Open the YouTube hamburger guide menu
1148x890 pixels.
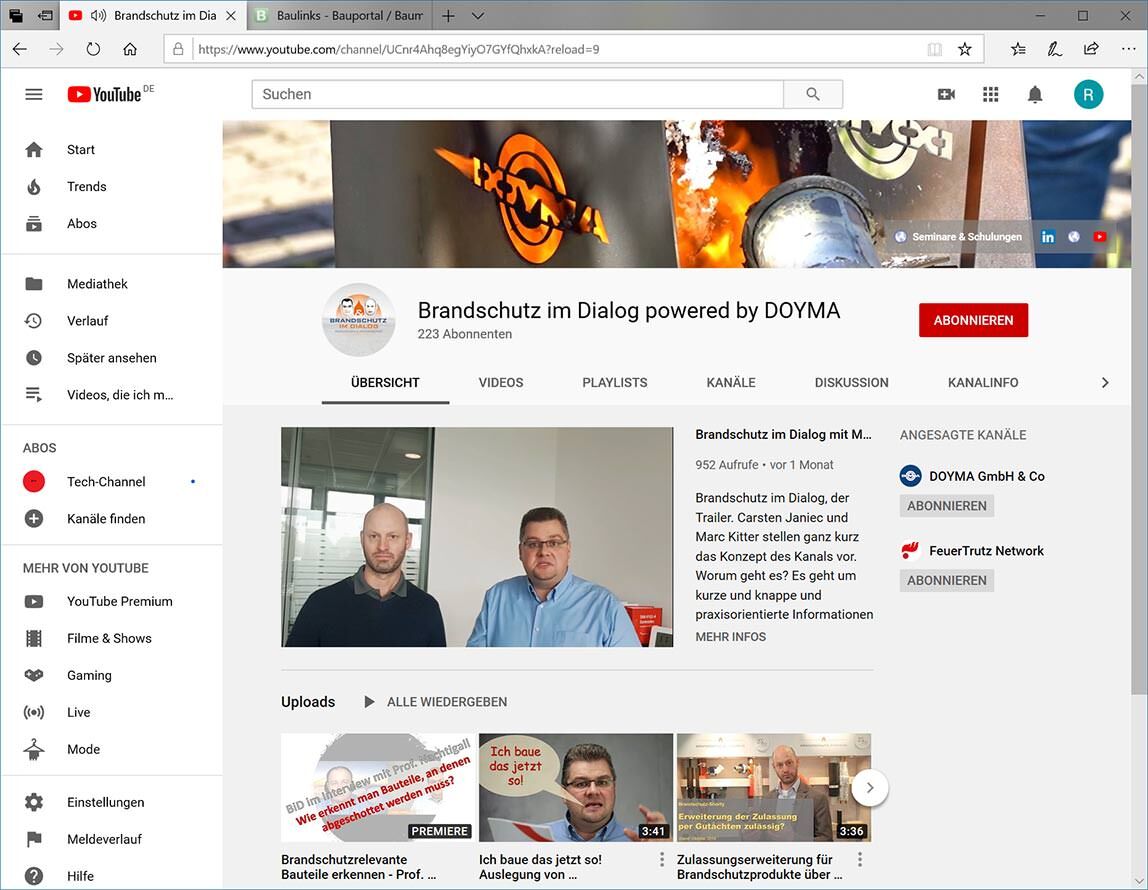click(x=34, y=94)
